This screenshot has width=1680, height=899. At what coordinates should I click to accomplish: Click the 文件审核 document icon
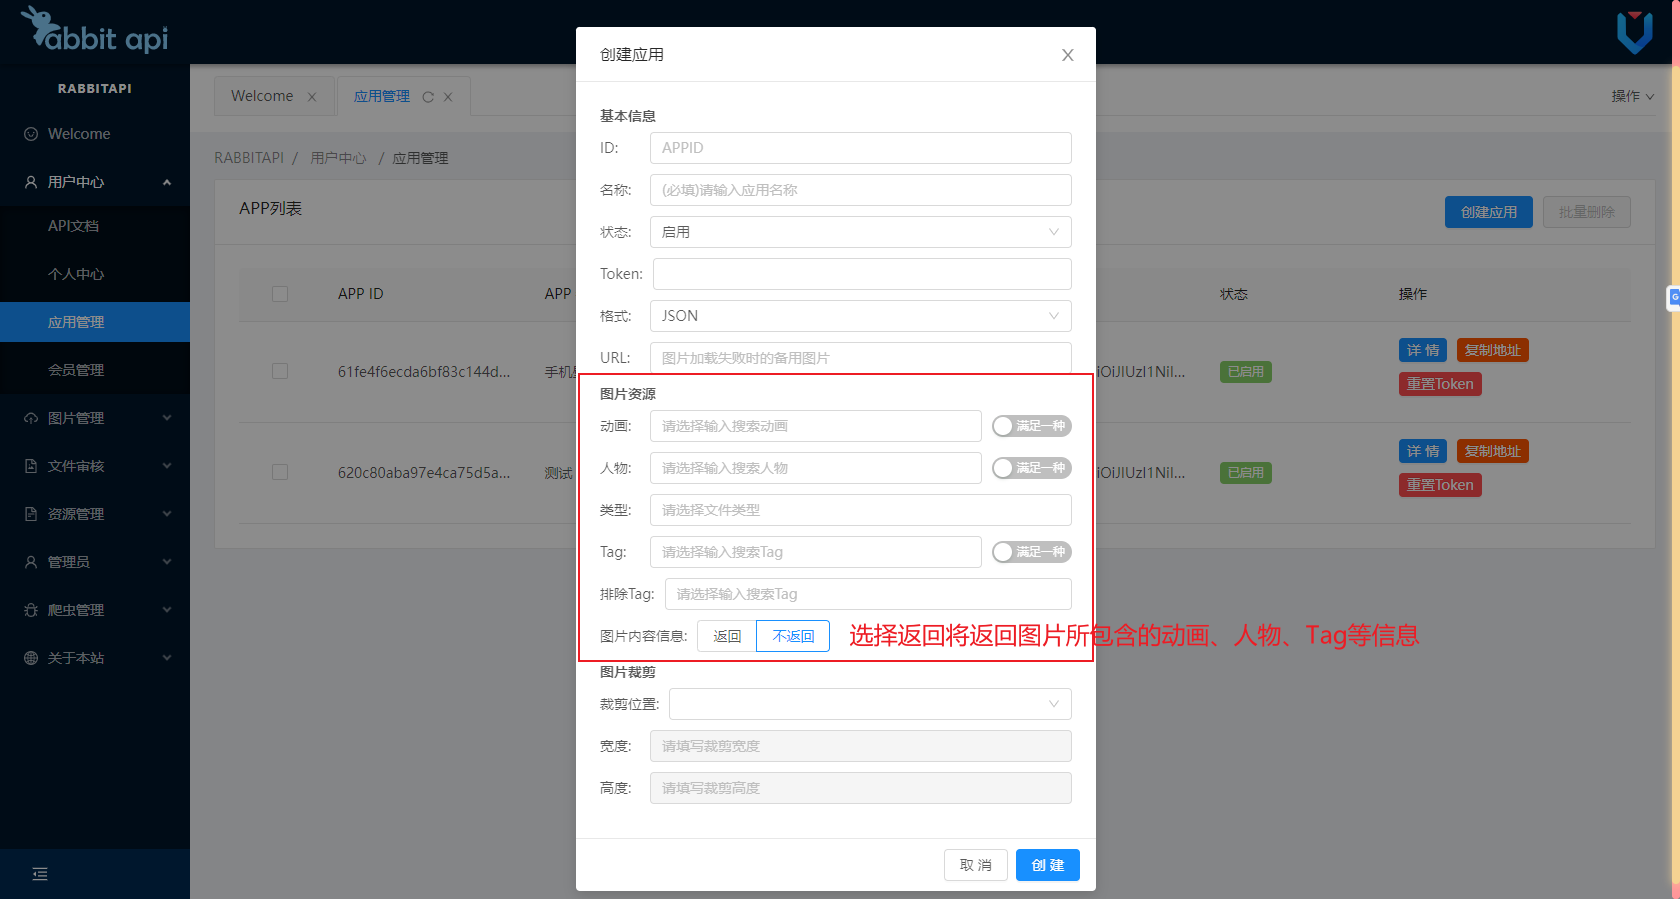[31, 466]
